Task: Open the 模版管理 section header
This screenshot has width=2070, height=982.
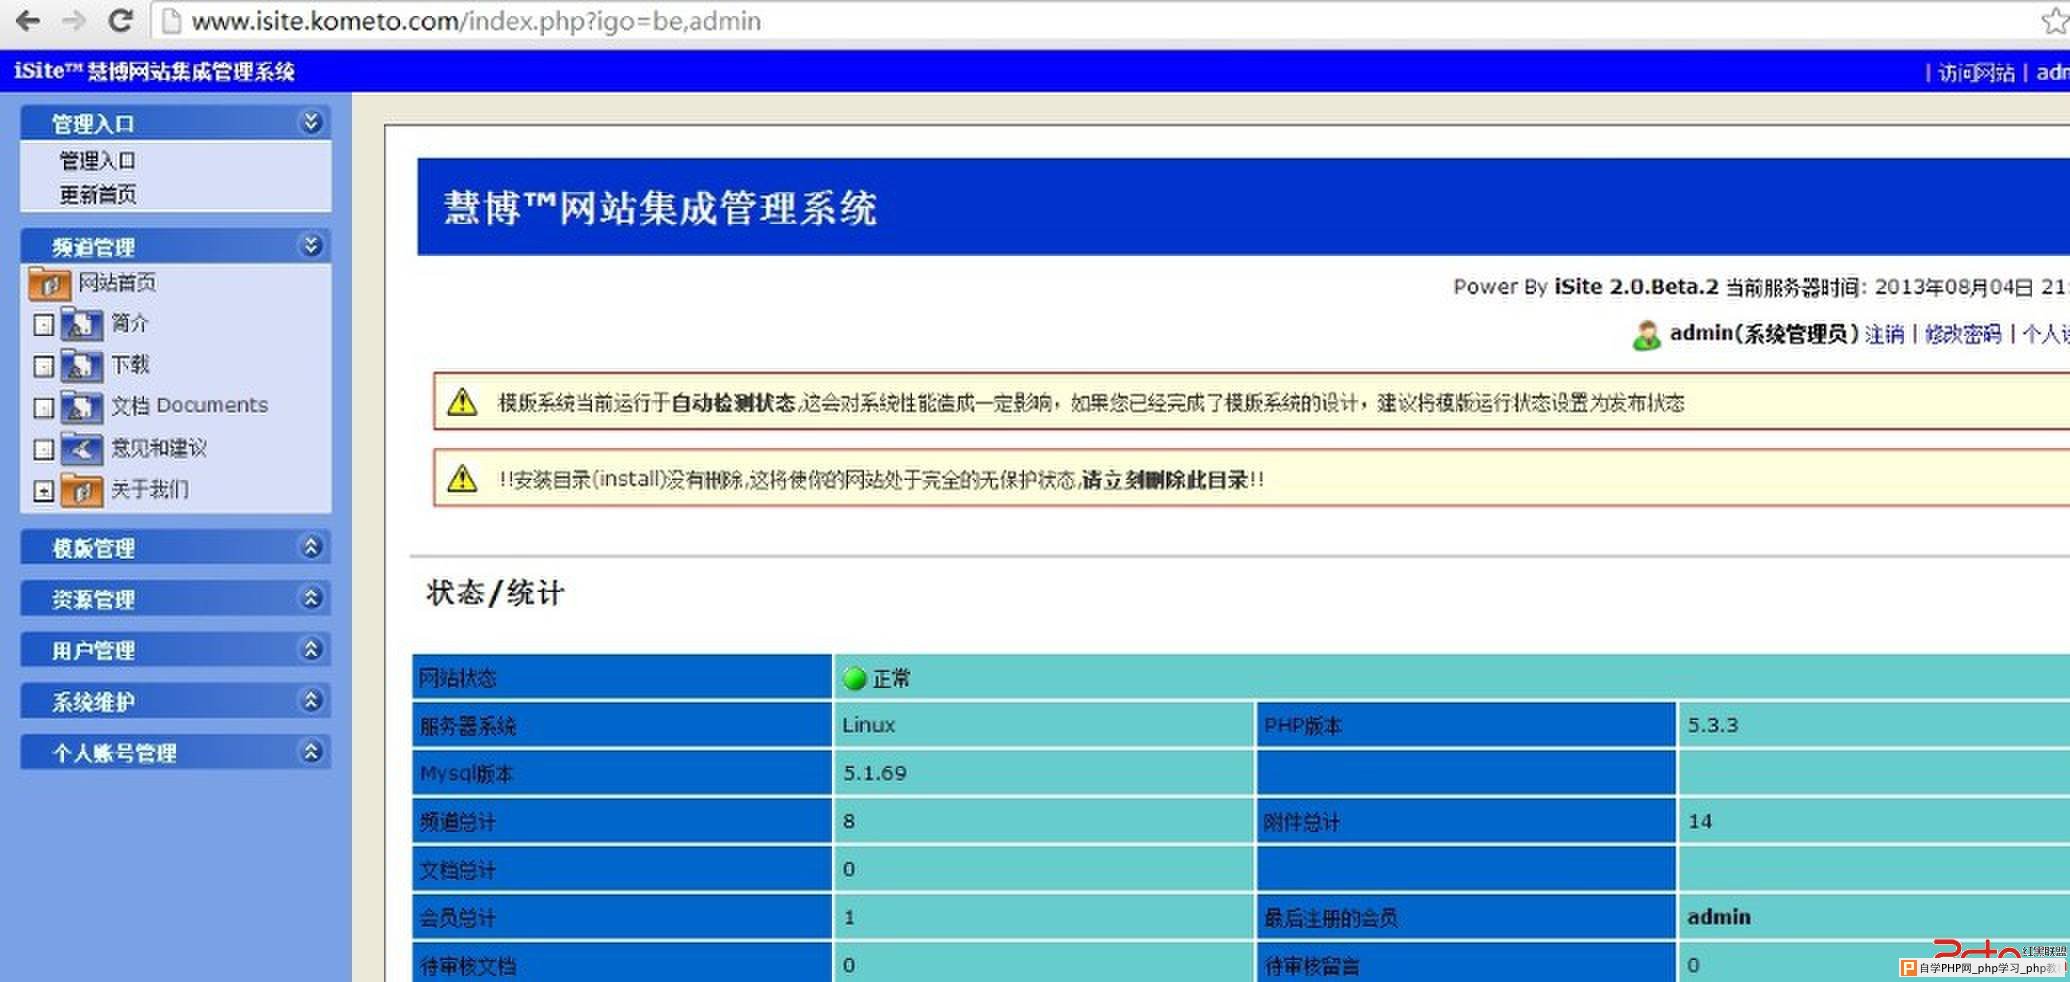Action: tap(176, 548)
